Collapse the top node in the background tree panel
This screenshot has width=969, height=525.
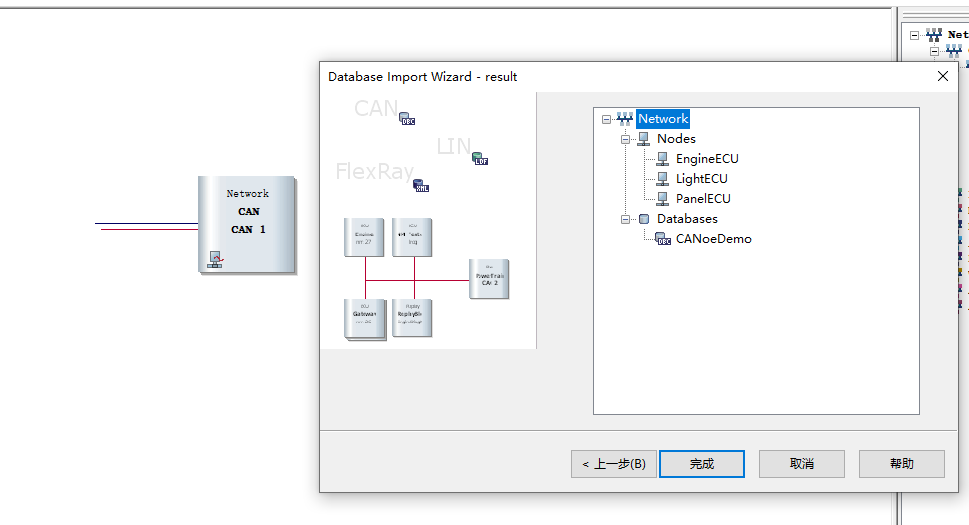[x=915, y=35]
